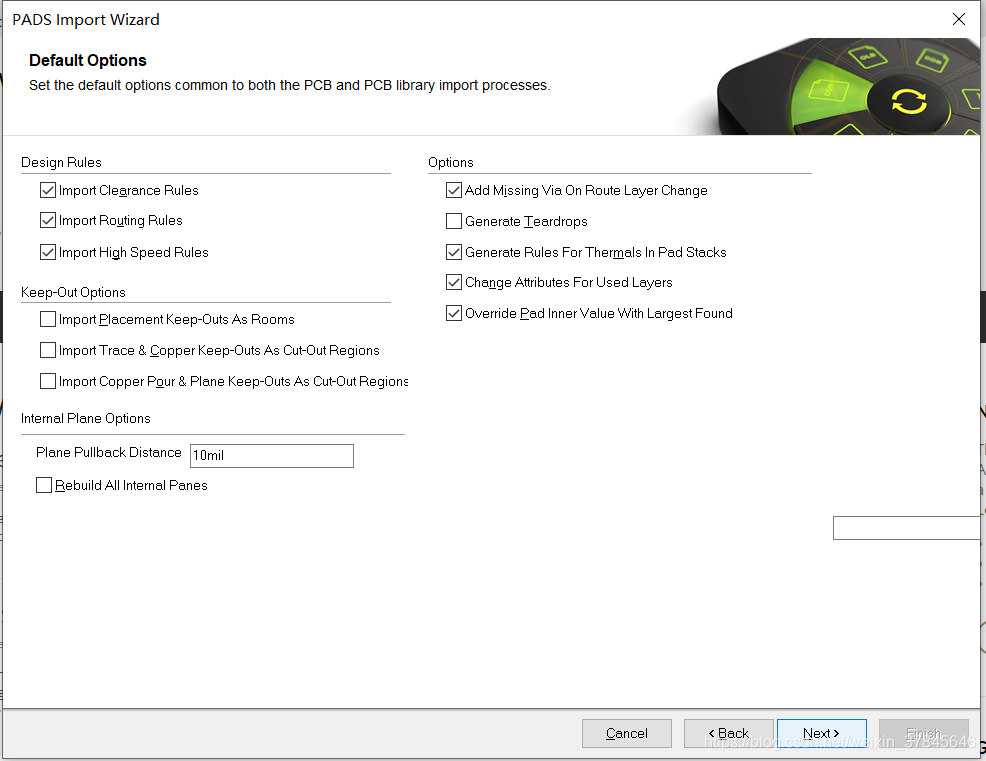Image resolution: width=986 pixels, height=761 pixels.
Task: Uncheck Change Attributes For Used Layers
Action: point(454,282)
